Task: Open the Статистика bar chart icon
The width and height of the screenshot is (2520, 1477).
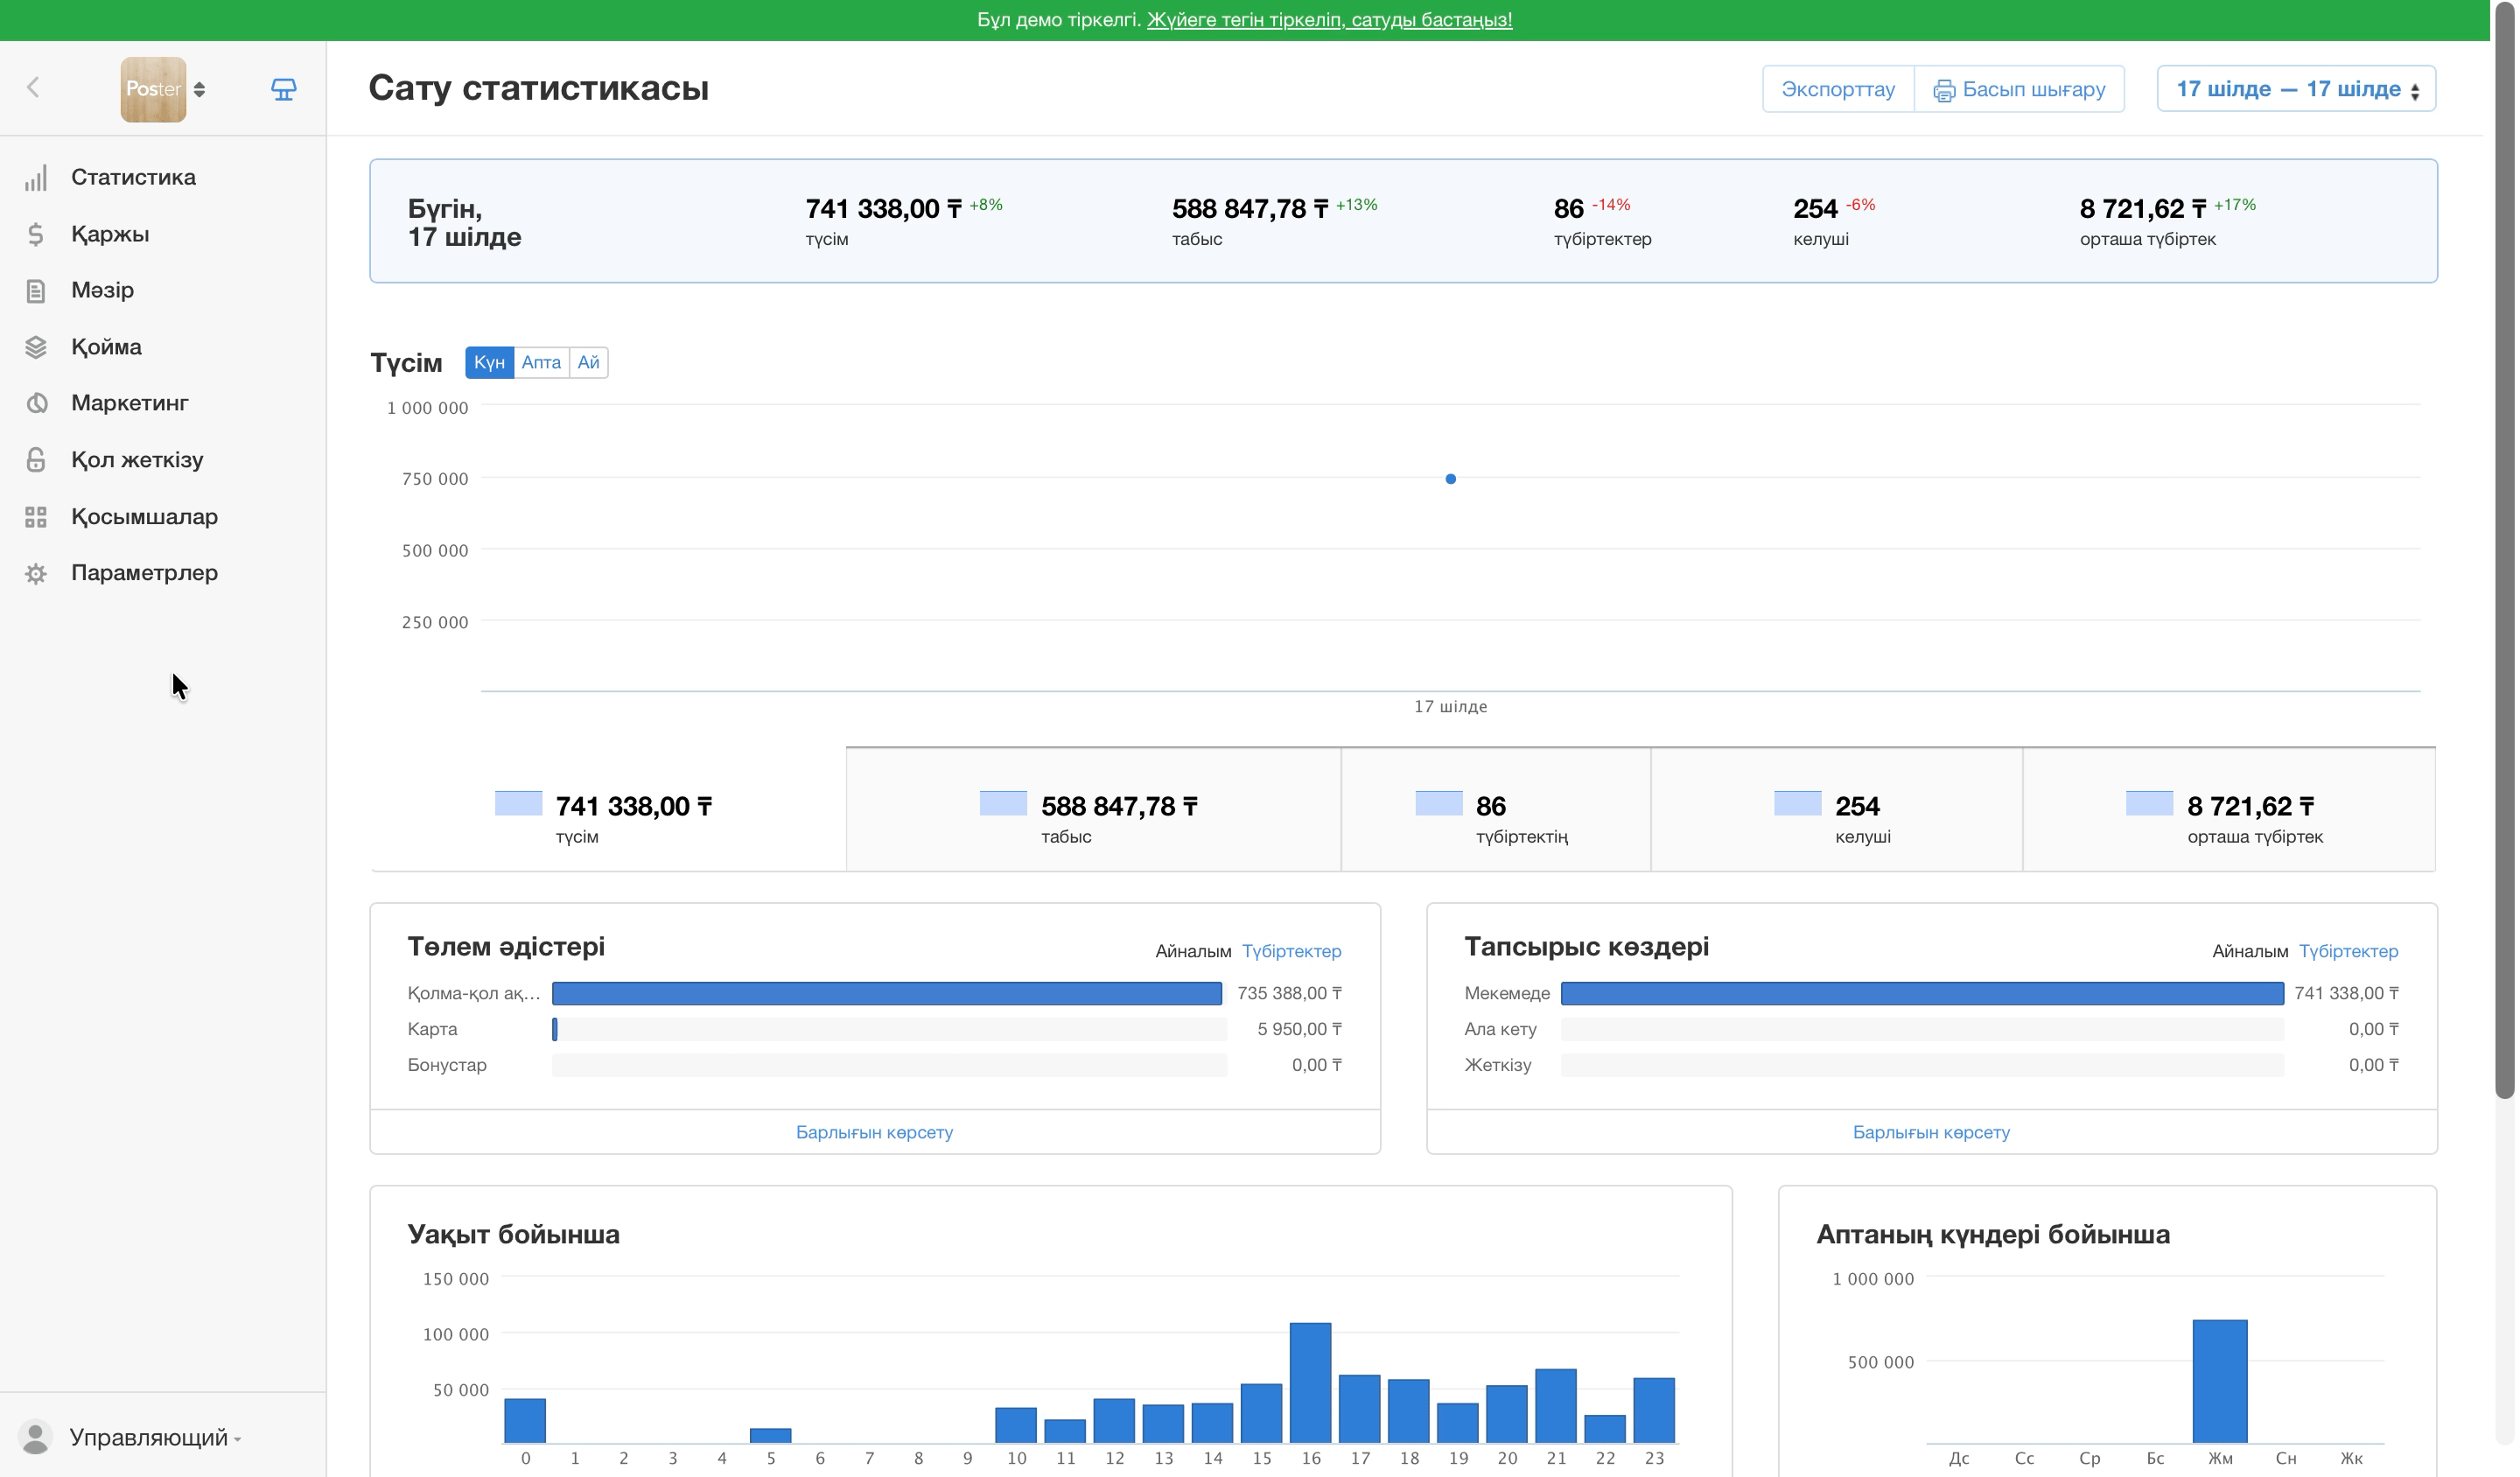Action: tap(36, 177)
